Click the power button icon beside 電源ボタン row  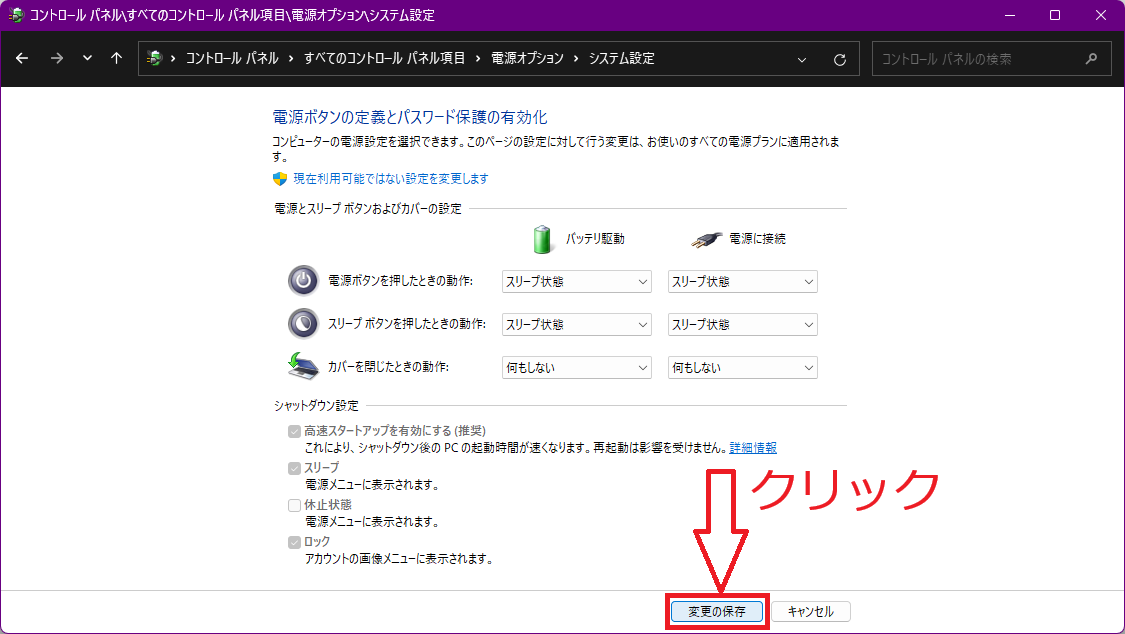tap(302, 281)
